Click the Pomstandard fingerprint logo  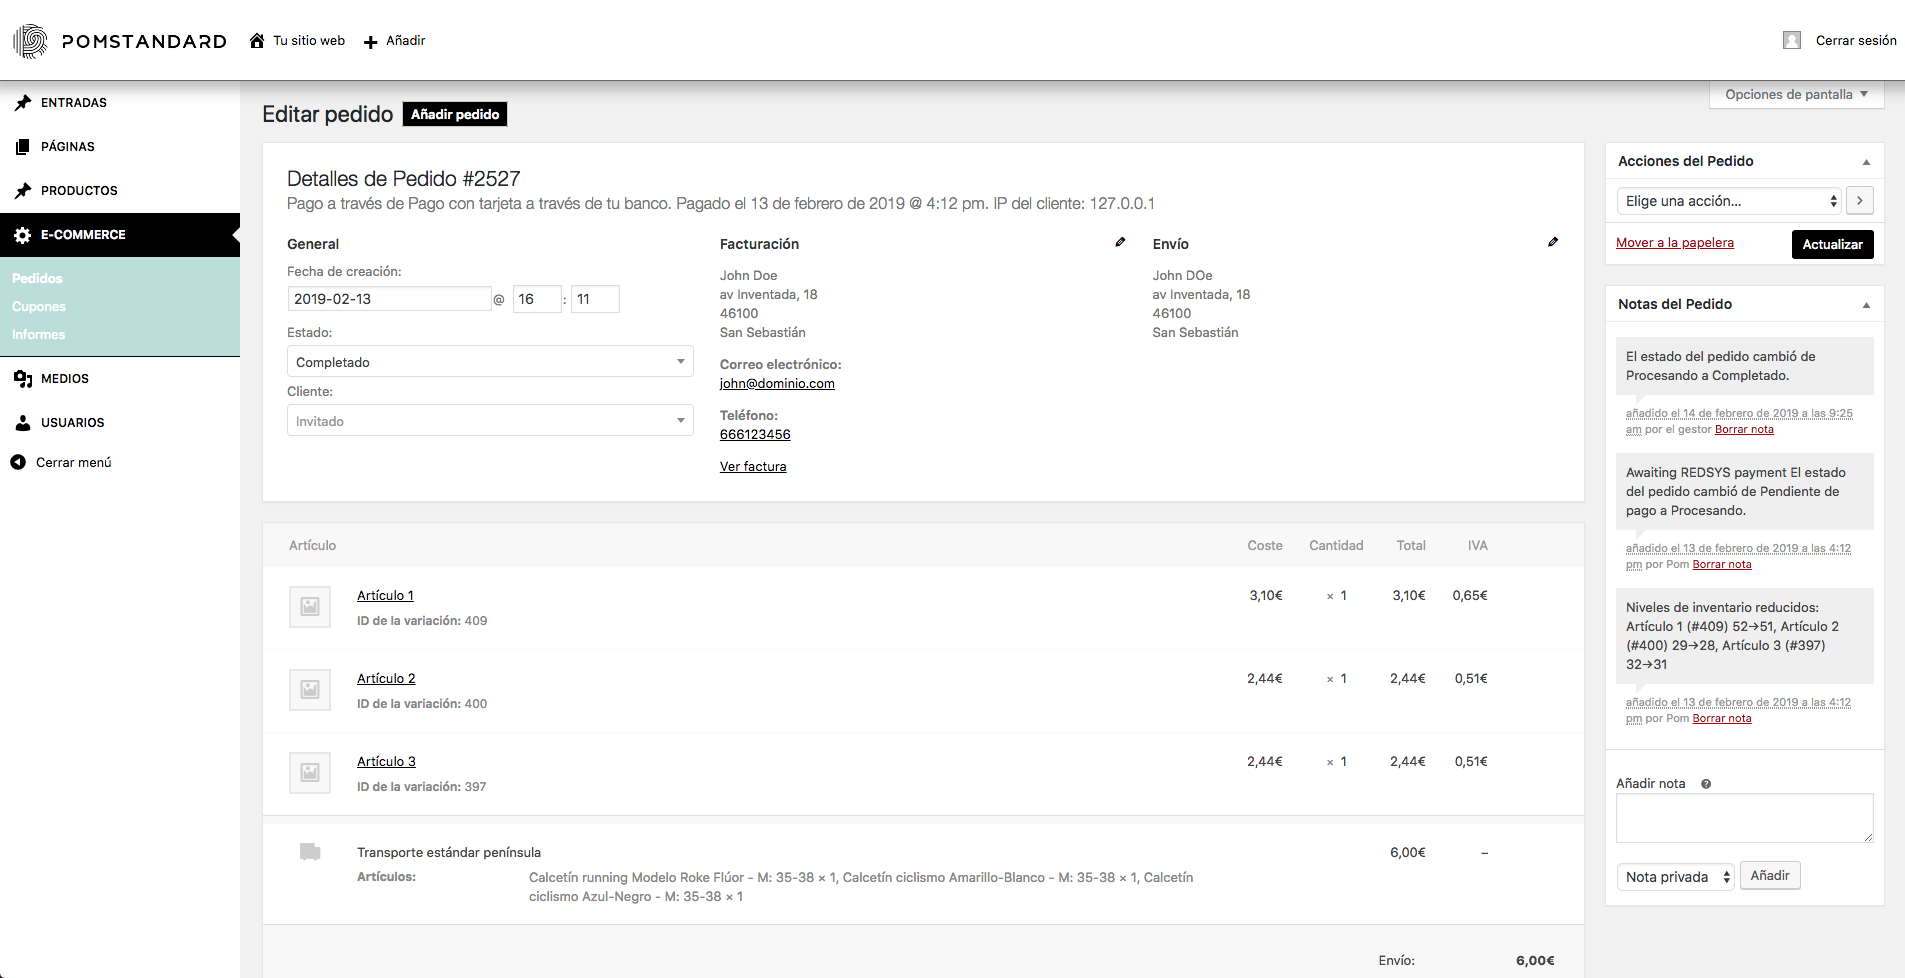pyautogui.click(x=31, y=41)
